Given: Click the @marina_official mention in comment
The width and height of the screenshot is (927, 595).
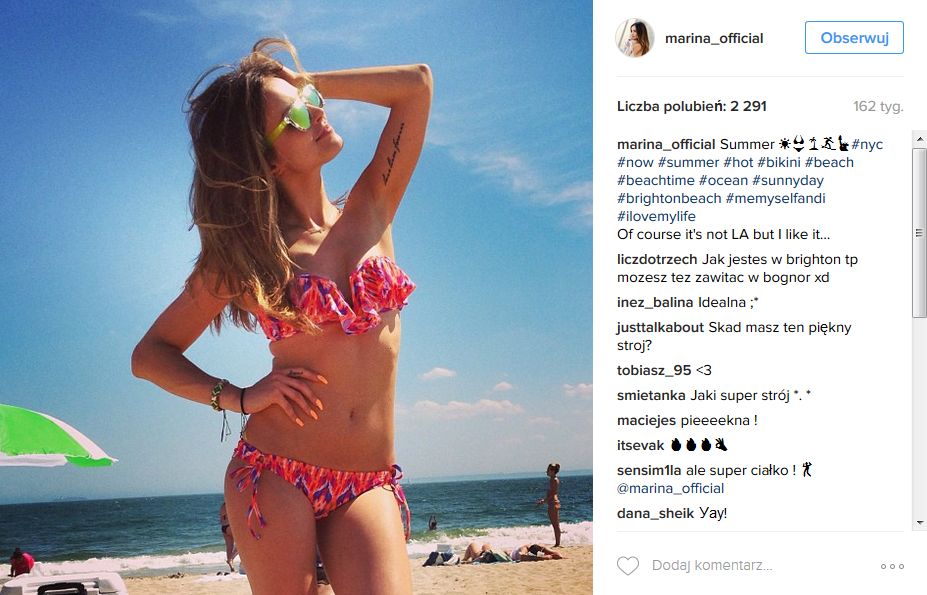Looking at the screenshot, I should (670, 489).
